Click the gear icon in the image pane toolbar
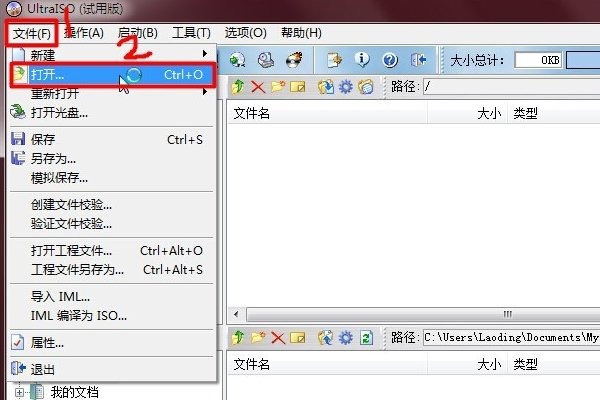The width and height of the screenshot is (600, 400). (x=346, y=87)
